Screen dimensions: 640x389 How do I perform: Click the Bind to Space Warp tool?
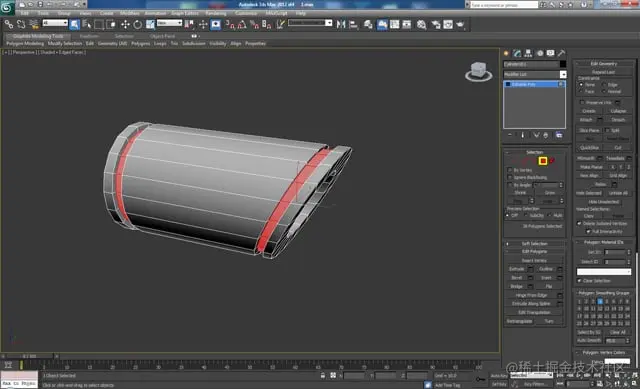(34, 24)
